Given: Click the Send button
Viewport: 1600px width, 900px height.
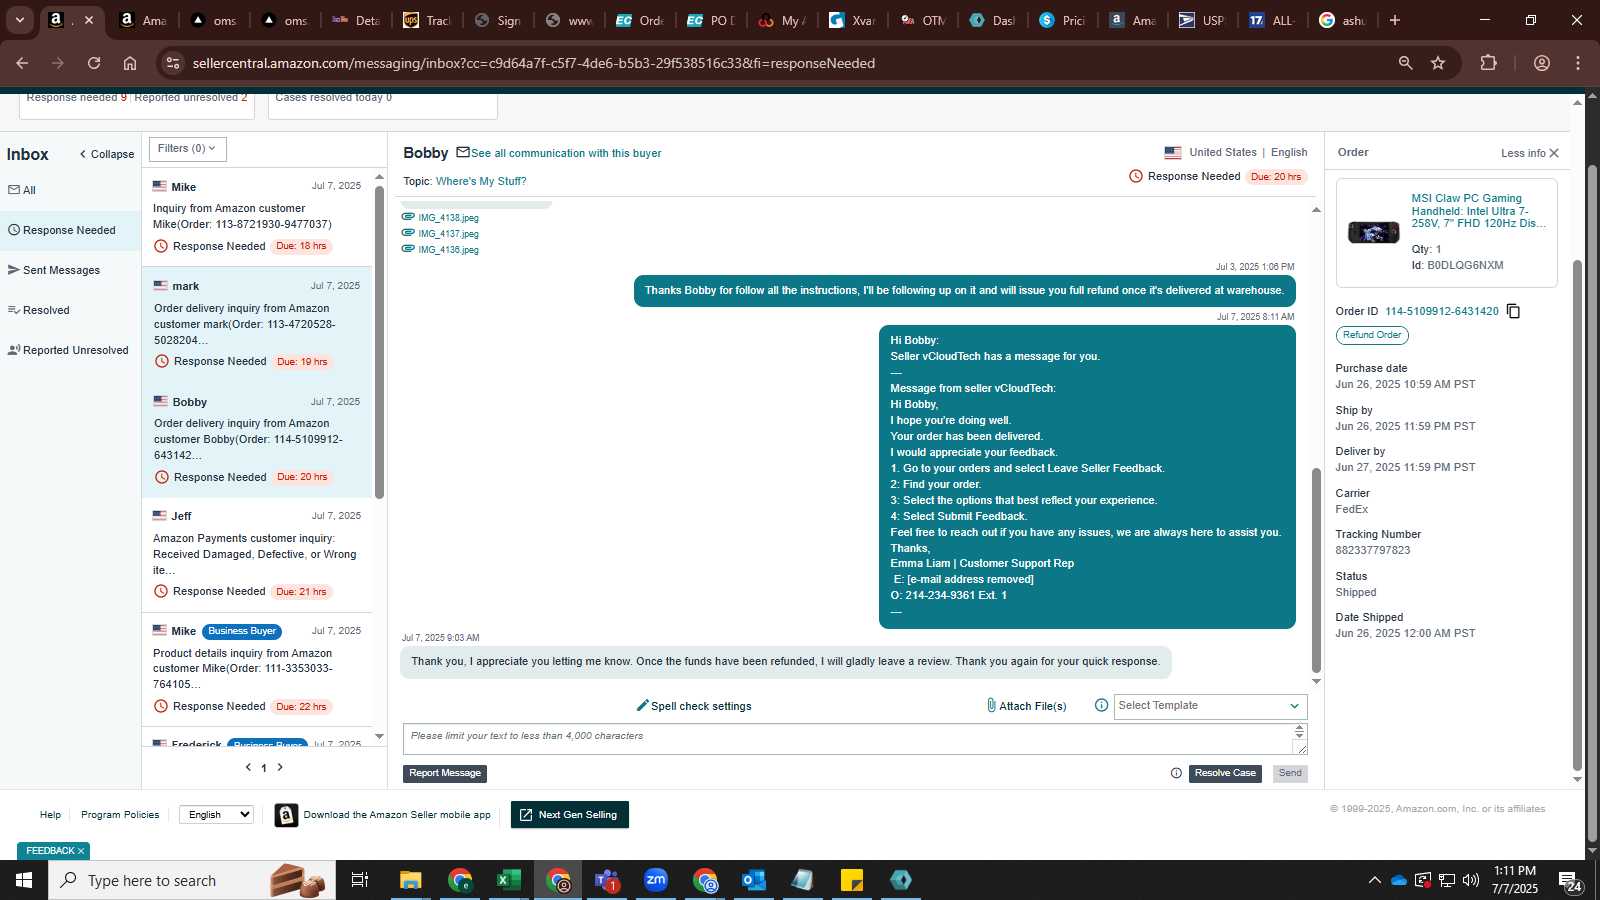Looking at the screenshot, I should click(x=1290, y=773).
